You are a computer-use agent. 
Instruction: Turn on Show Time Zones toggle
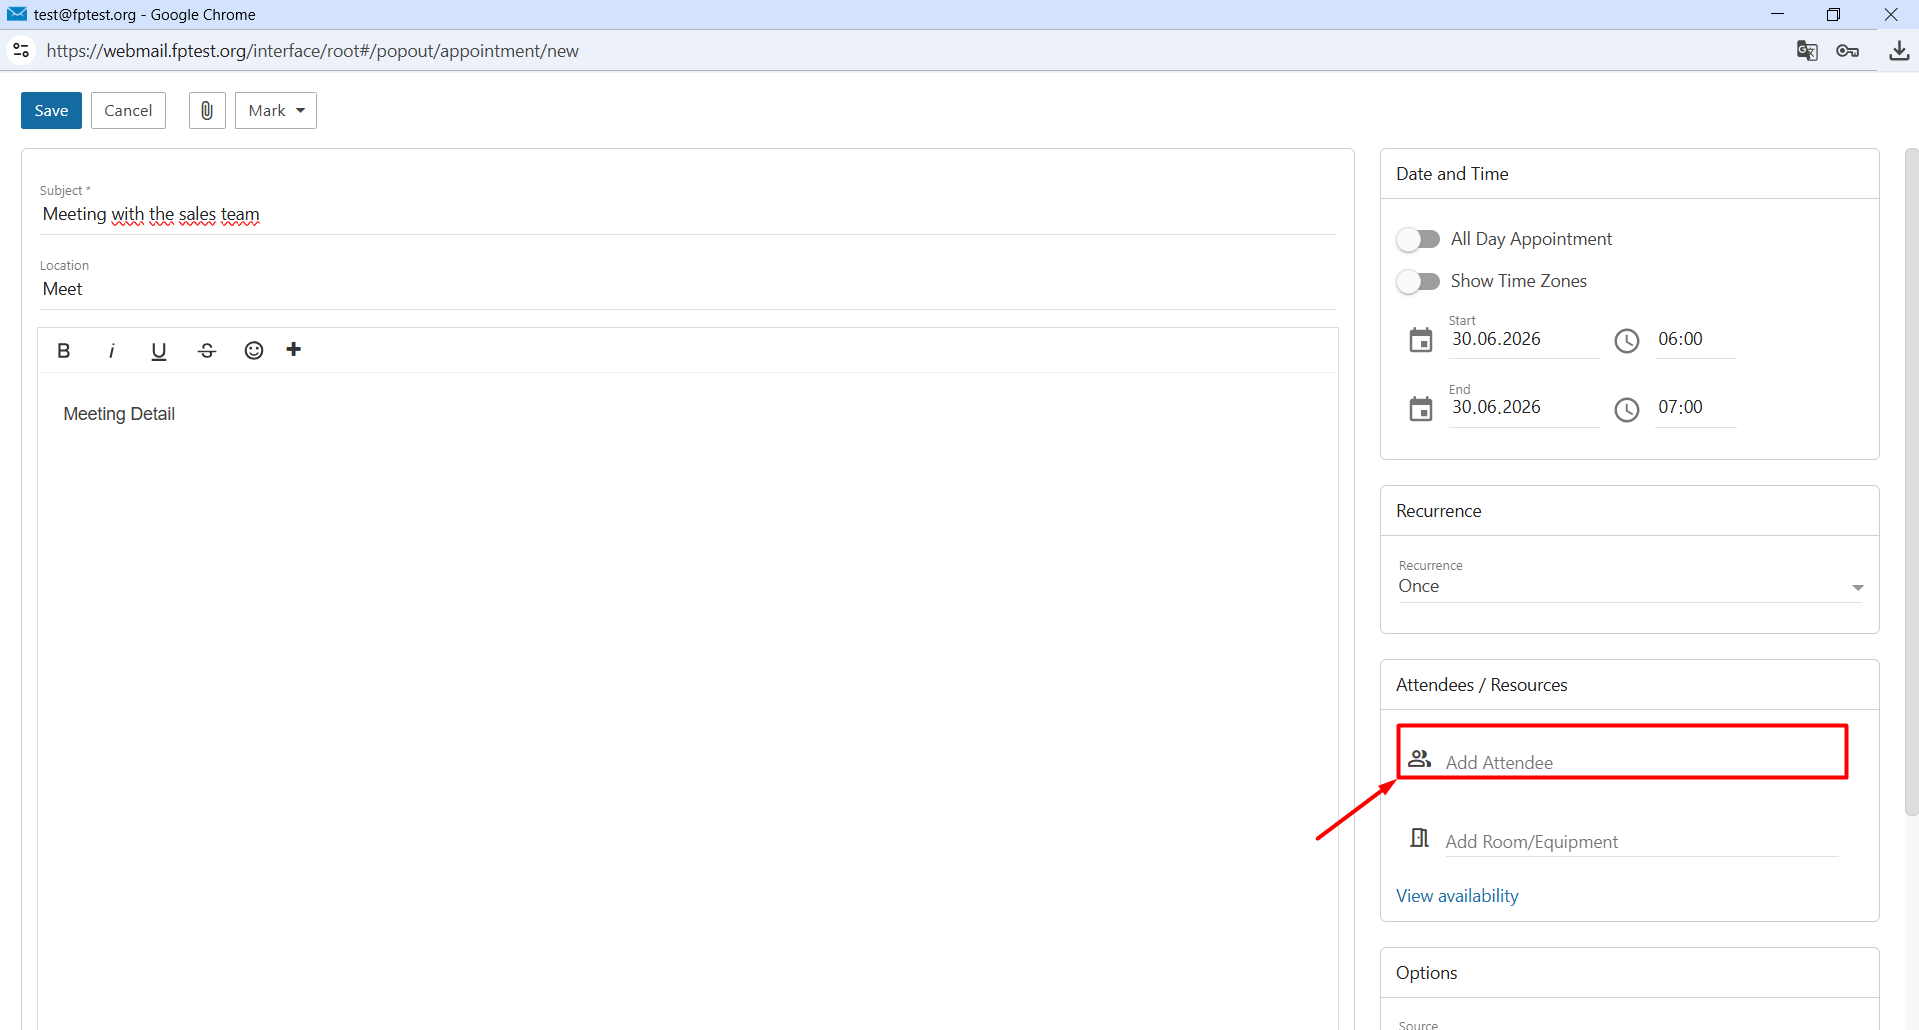click(x=1418, y=281)
